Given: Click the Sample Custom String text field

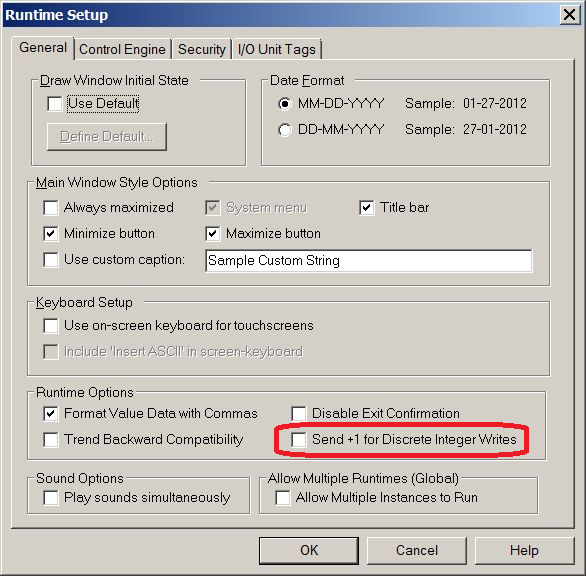Looking at the screenshot, I should (368, 261).
